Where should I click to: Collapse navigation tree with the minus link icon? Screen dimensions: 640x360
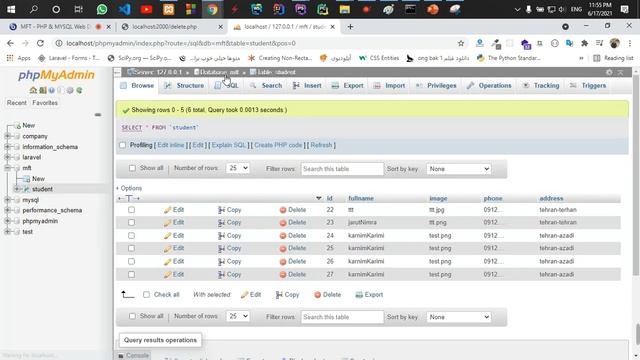98,115
